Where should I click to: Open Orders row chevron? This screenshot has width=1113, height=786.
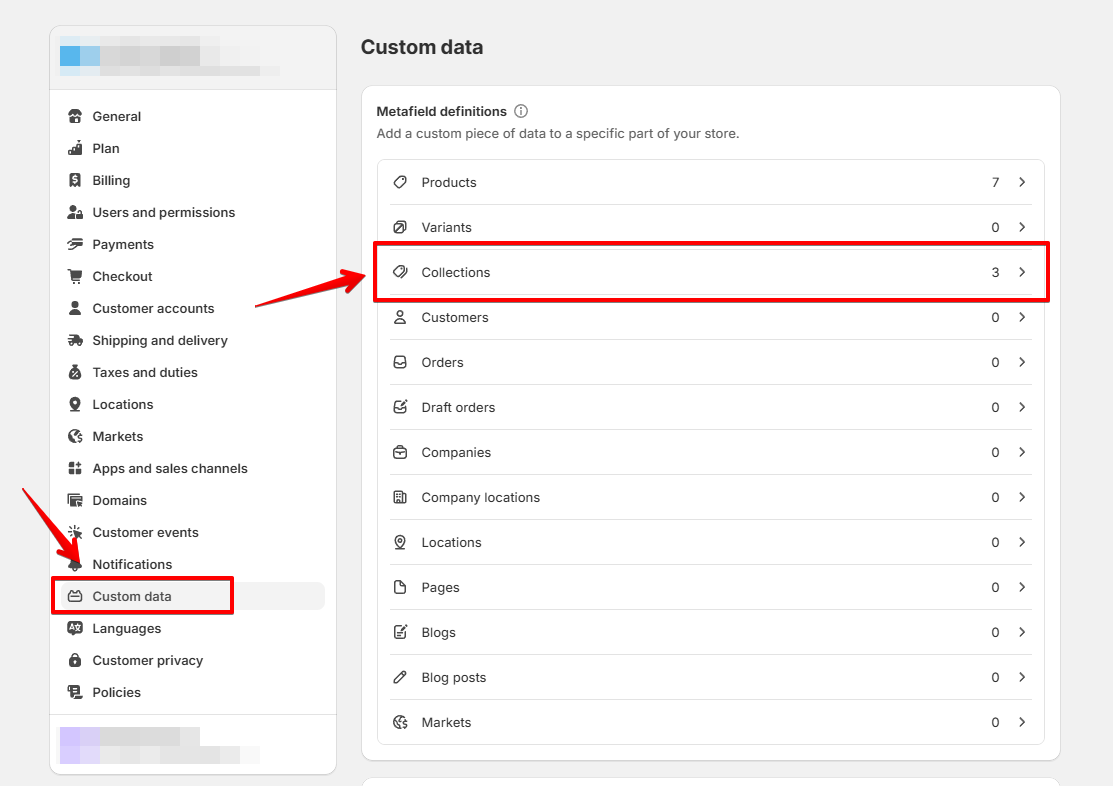click(1022, 362)
